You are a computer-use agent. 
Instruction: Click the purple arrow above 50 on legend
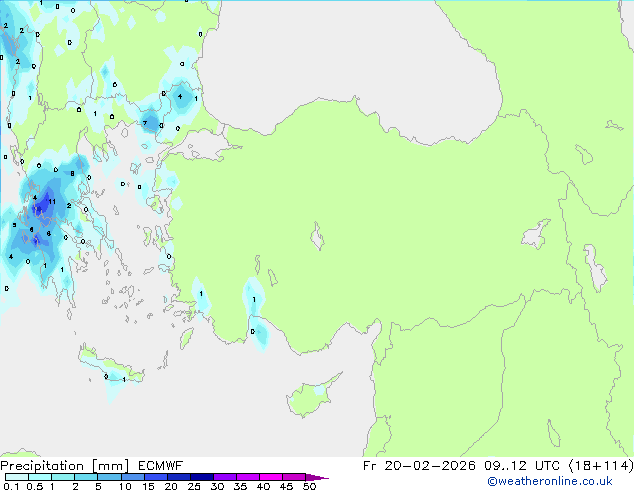tap(317, 477)
